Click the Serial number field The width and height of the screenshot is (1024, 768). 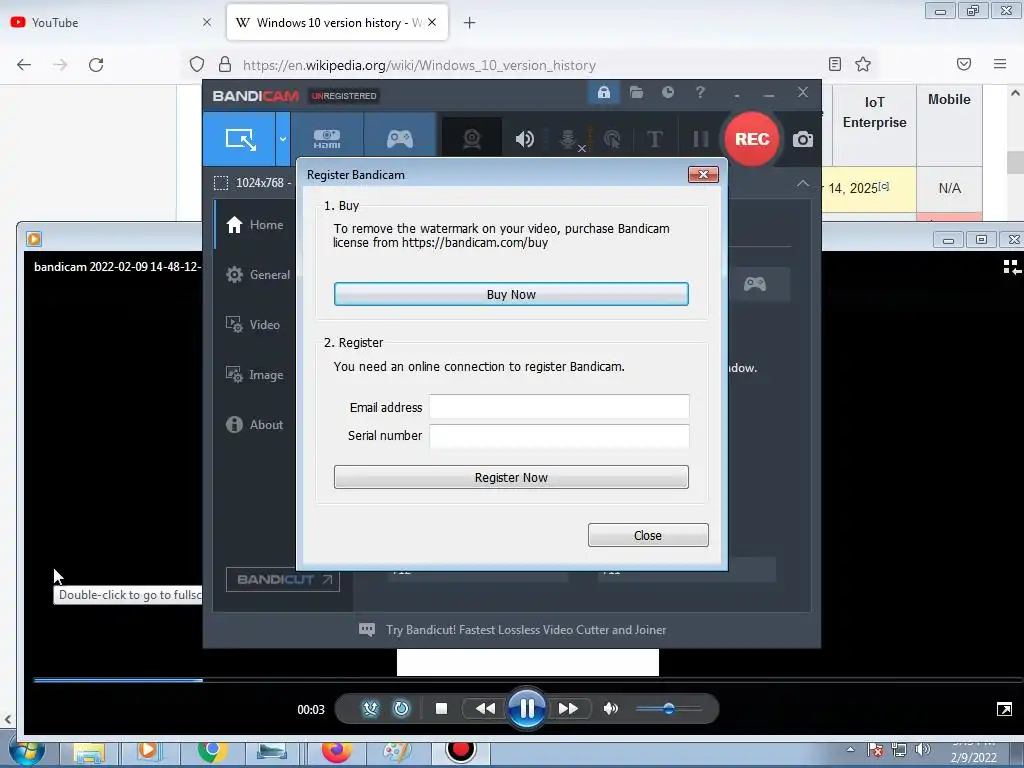(559, 436)
